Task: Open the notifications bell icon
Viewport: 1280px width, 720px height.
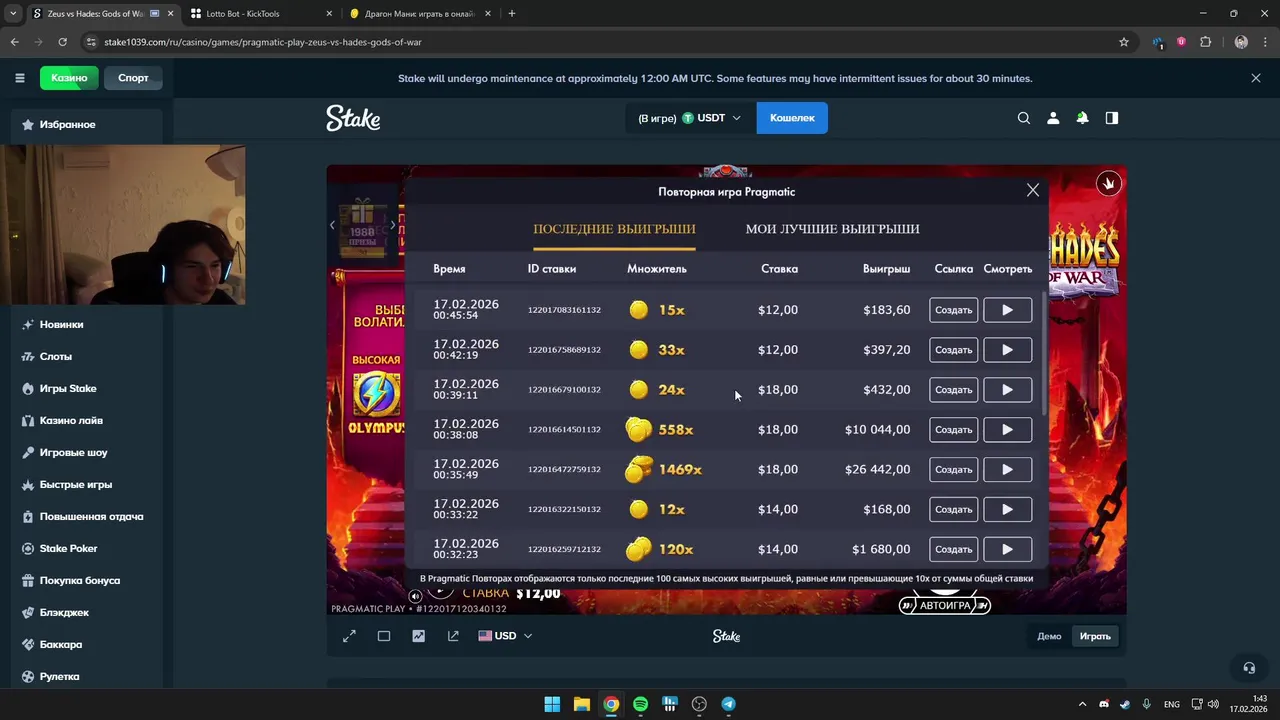Action: [1082, 118]
